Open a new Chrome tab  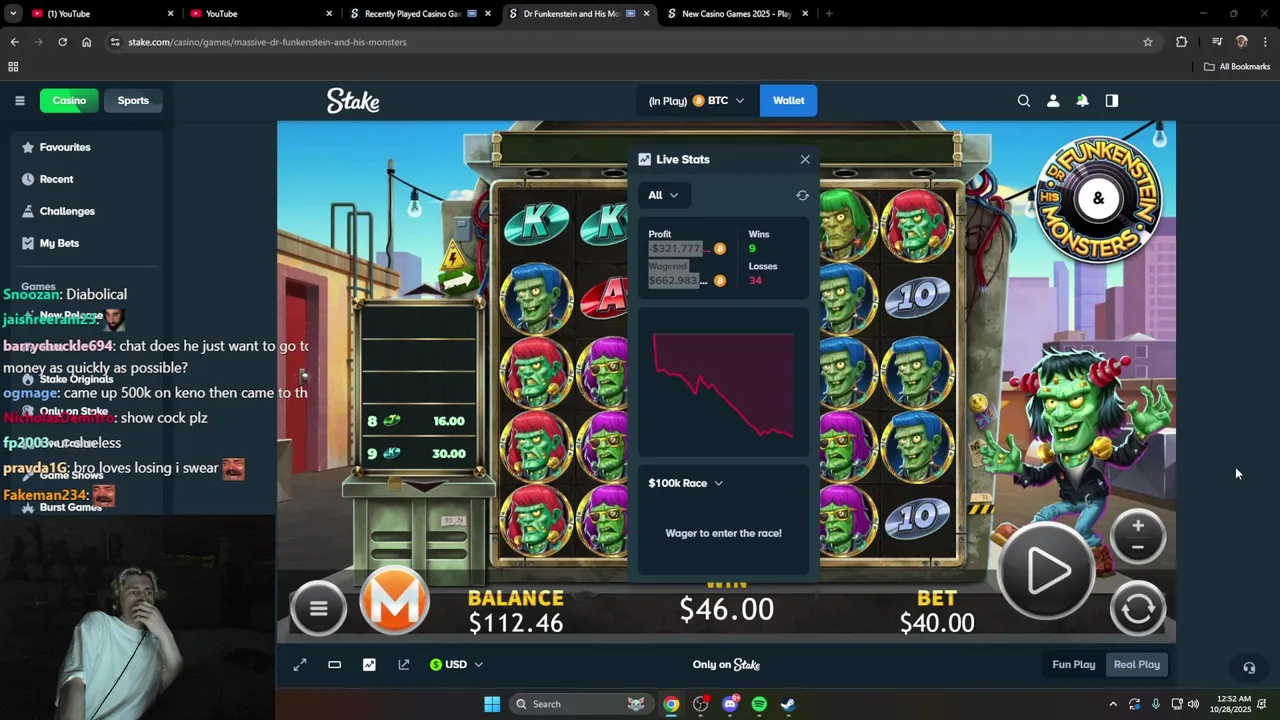pos(829,14)
